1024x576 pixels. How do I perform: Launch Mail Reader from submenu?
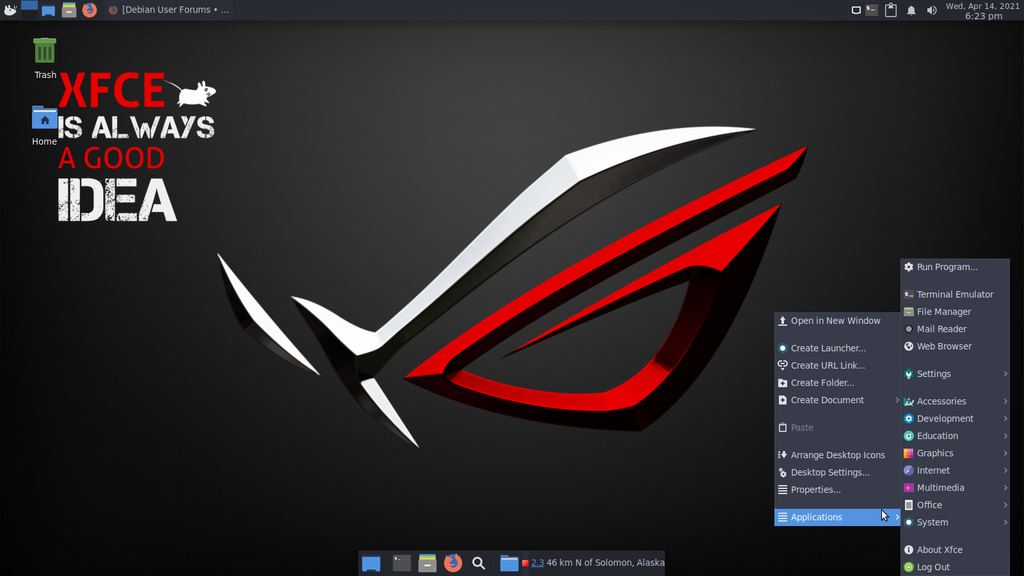click(955, 328)
